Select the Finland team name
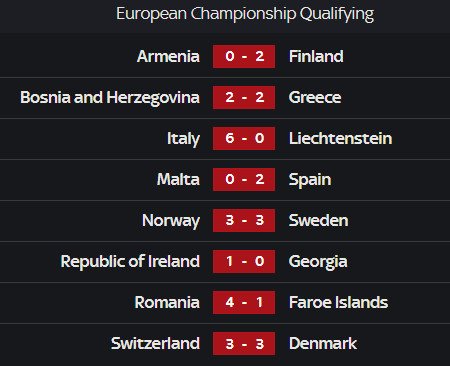The image size is (450, 366). (316, 56)
